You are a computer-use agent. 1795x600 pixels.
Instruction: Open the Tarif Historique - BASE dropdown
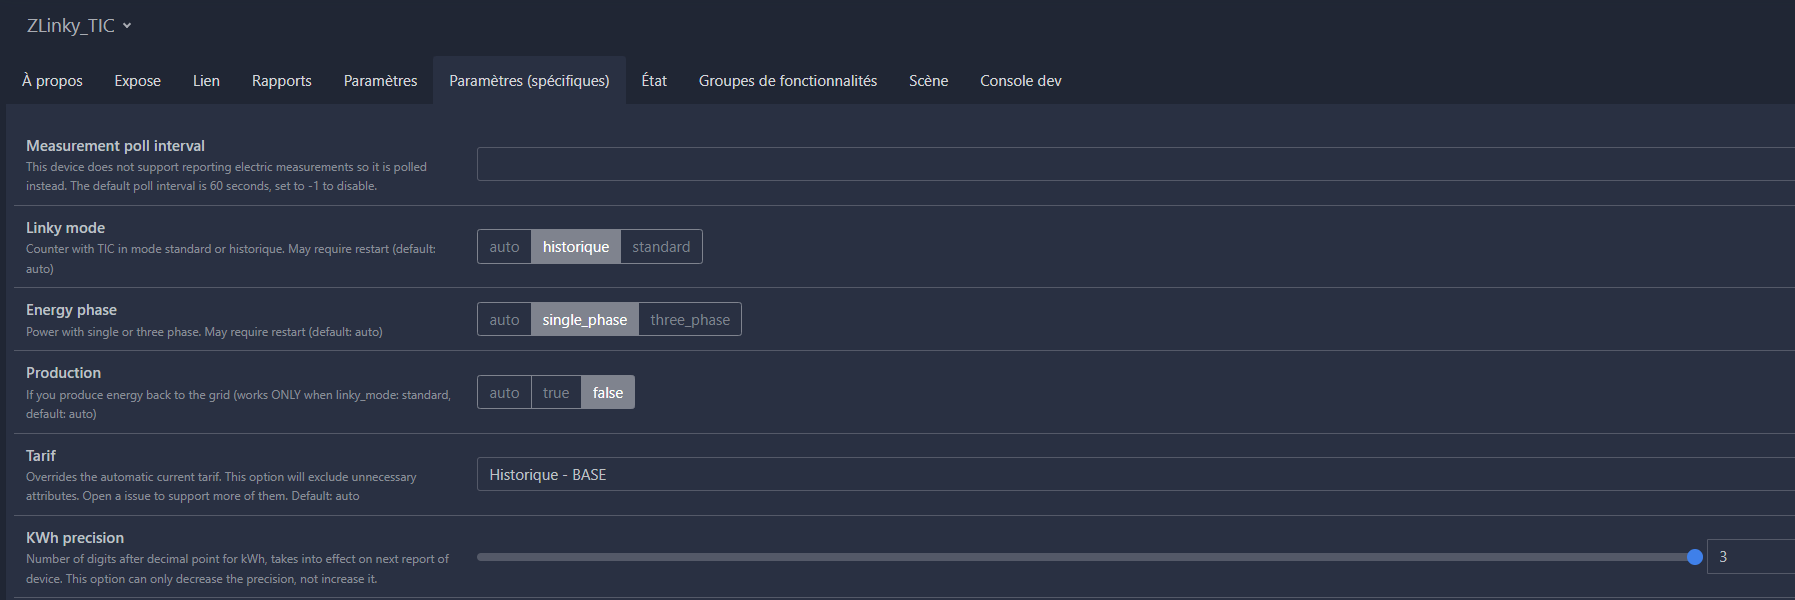coord(1136,474)
